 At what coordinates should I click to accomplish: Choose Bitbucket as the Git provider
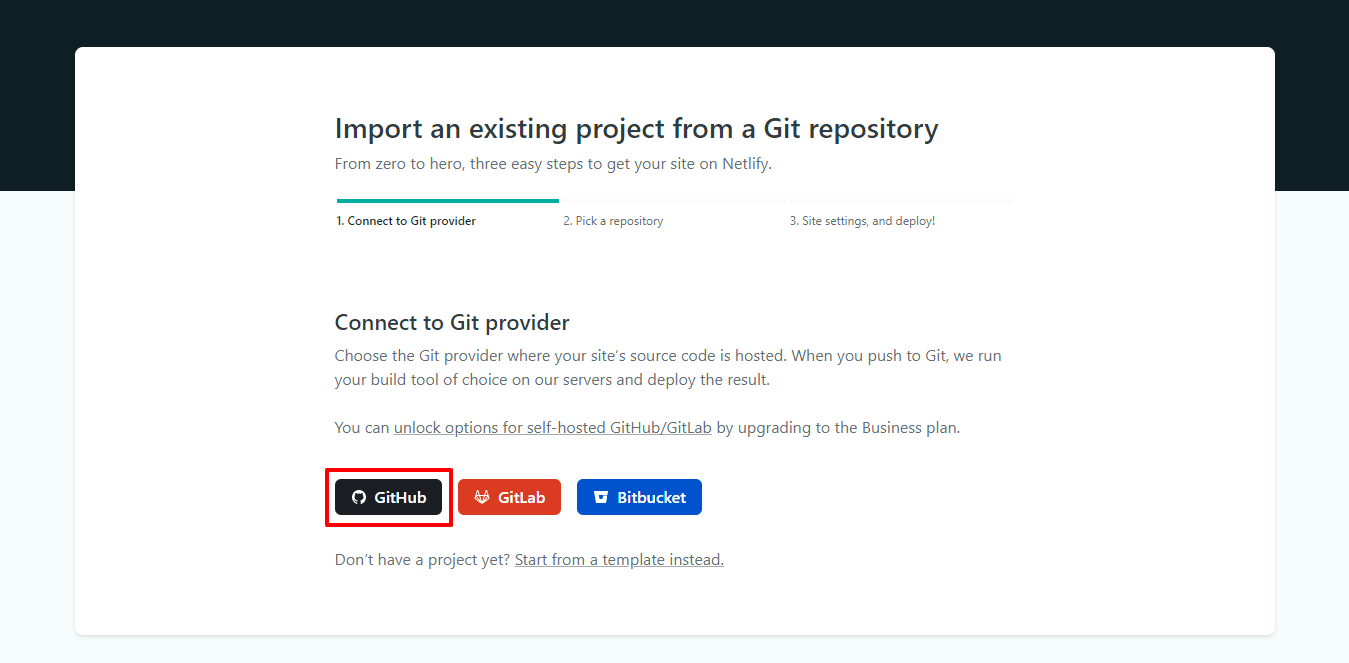[639, 497]
